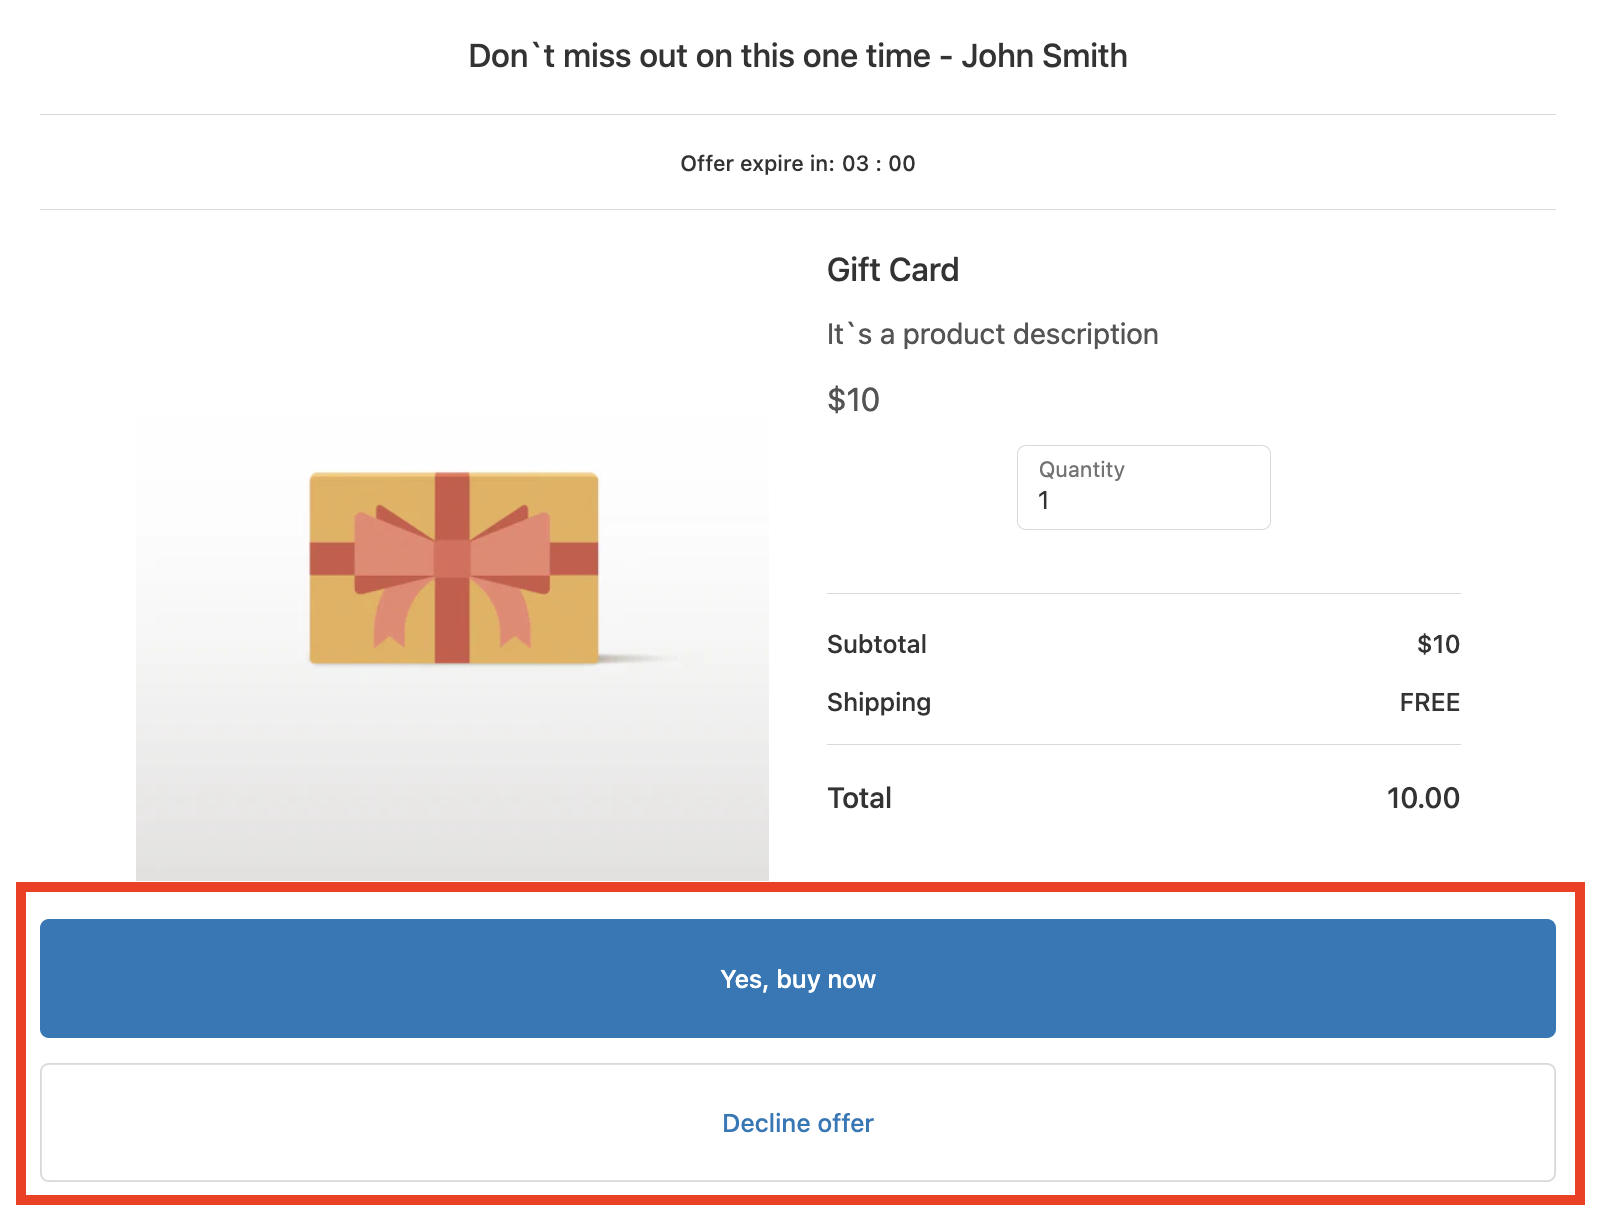
Task: Click the Quantity field label
Action: 1081,470
